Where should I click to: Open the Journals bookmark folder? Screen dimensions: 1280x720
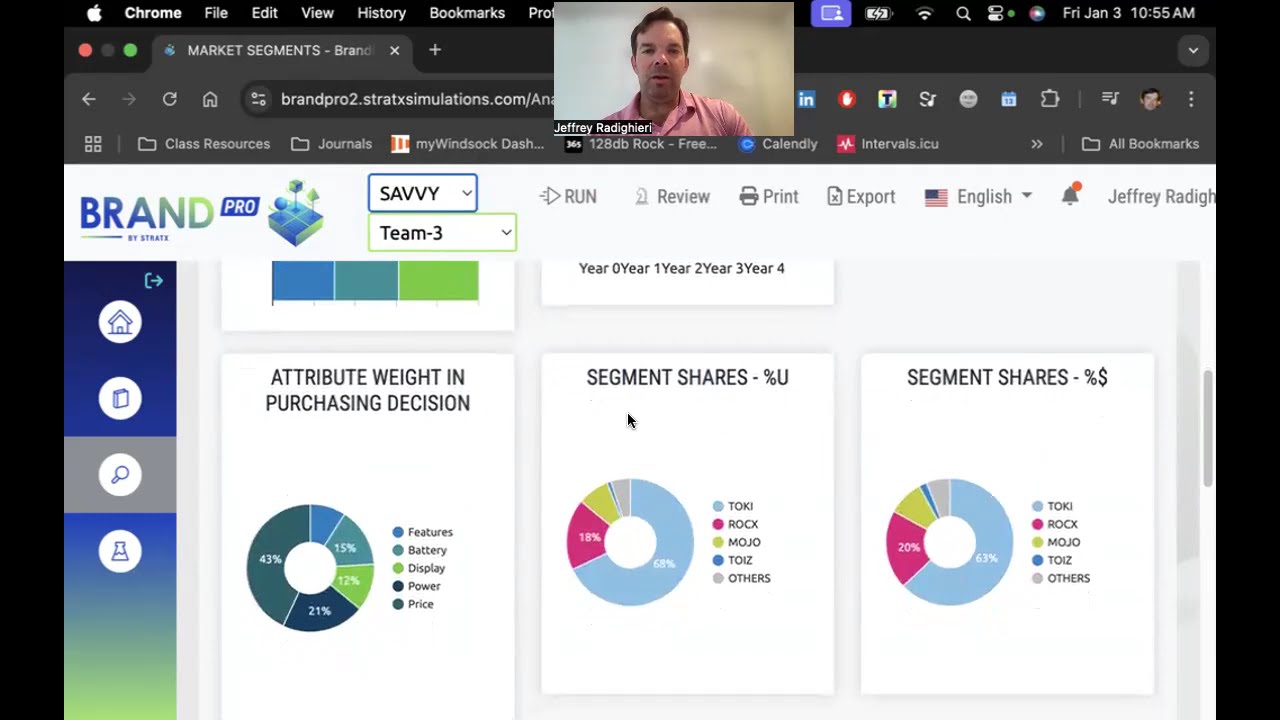[331, 144]
